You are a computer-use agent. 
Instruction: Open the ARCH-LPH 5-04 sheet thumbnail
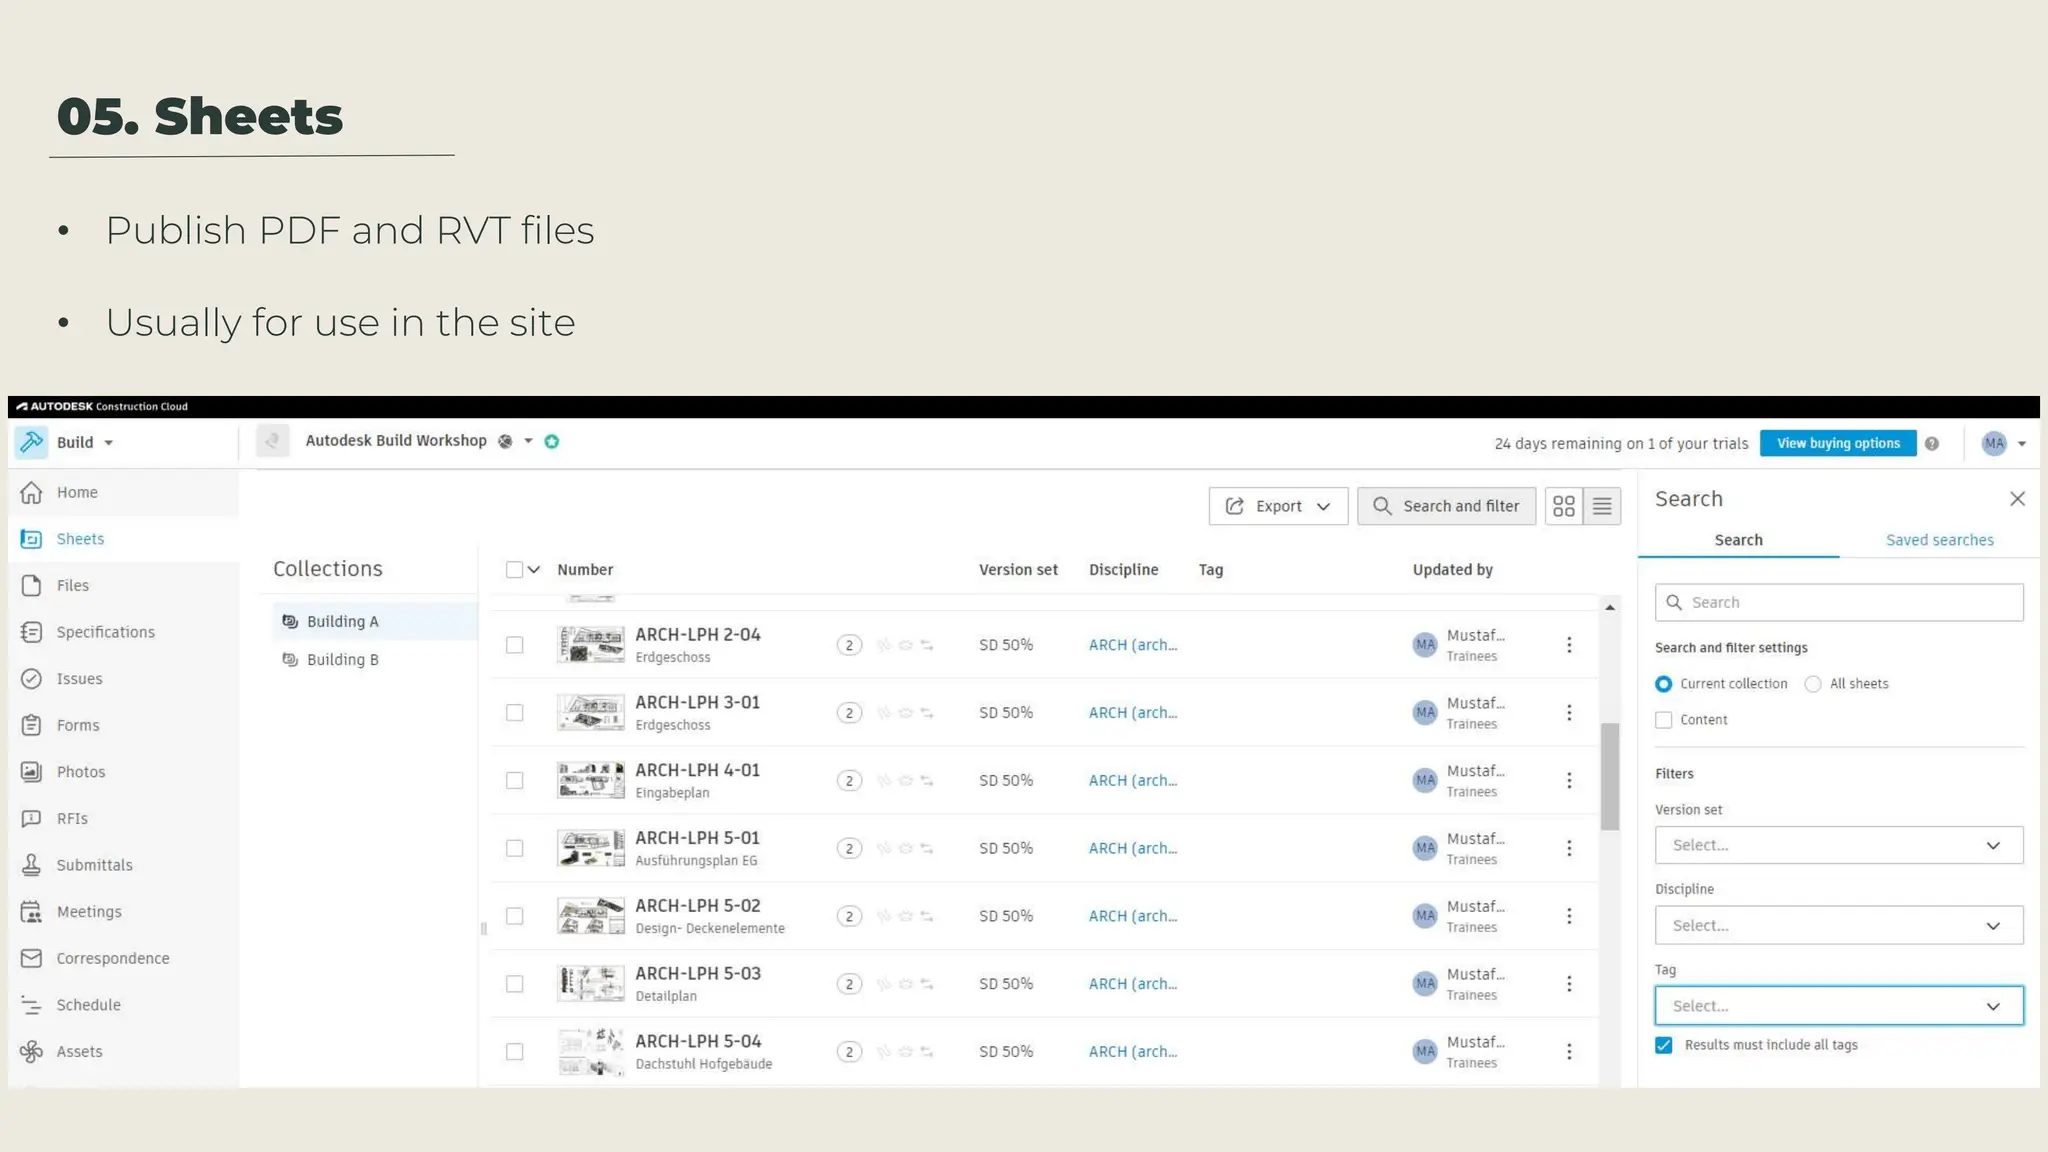coord(591,1051)
